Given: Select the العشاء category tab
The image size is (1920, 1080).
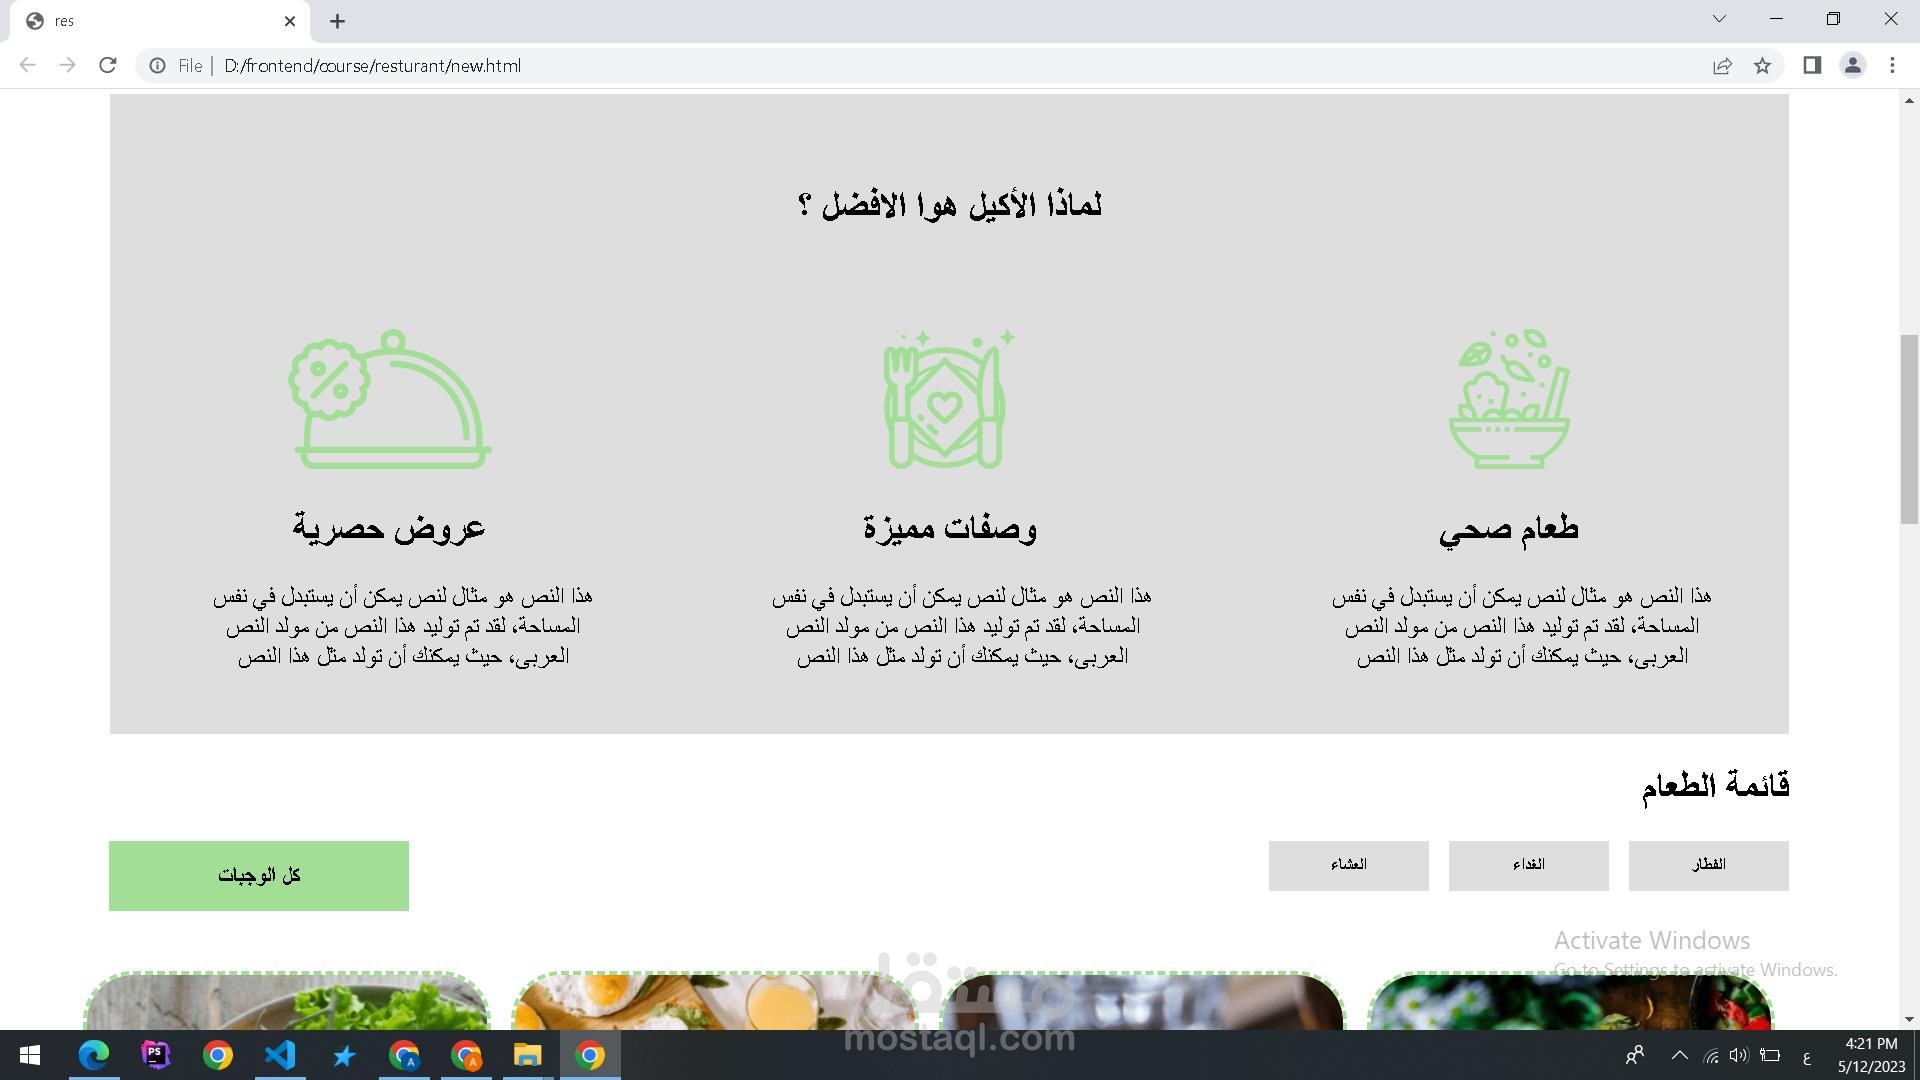Looking at the screenshot, I should pos(1348,865).
